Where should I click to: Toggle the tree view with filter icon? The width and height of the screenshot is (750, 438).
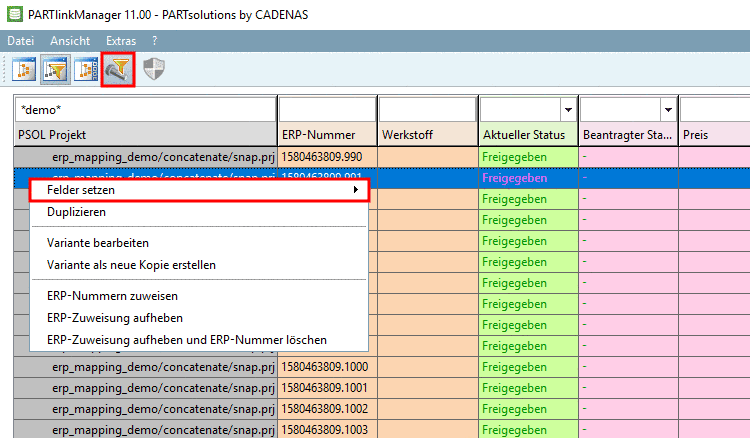[x=55, y=70]
